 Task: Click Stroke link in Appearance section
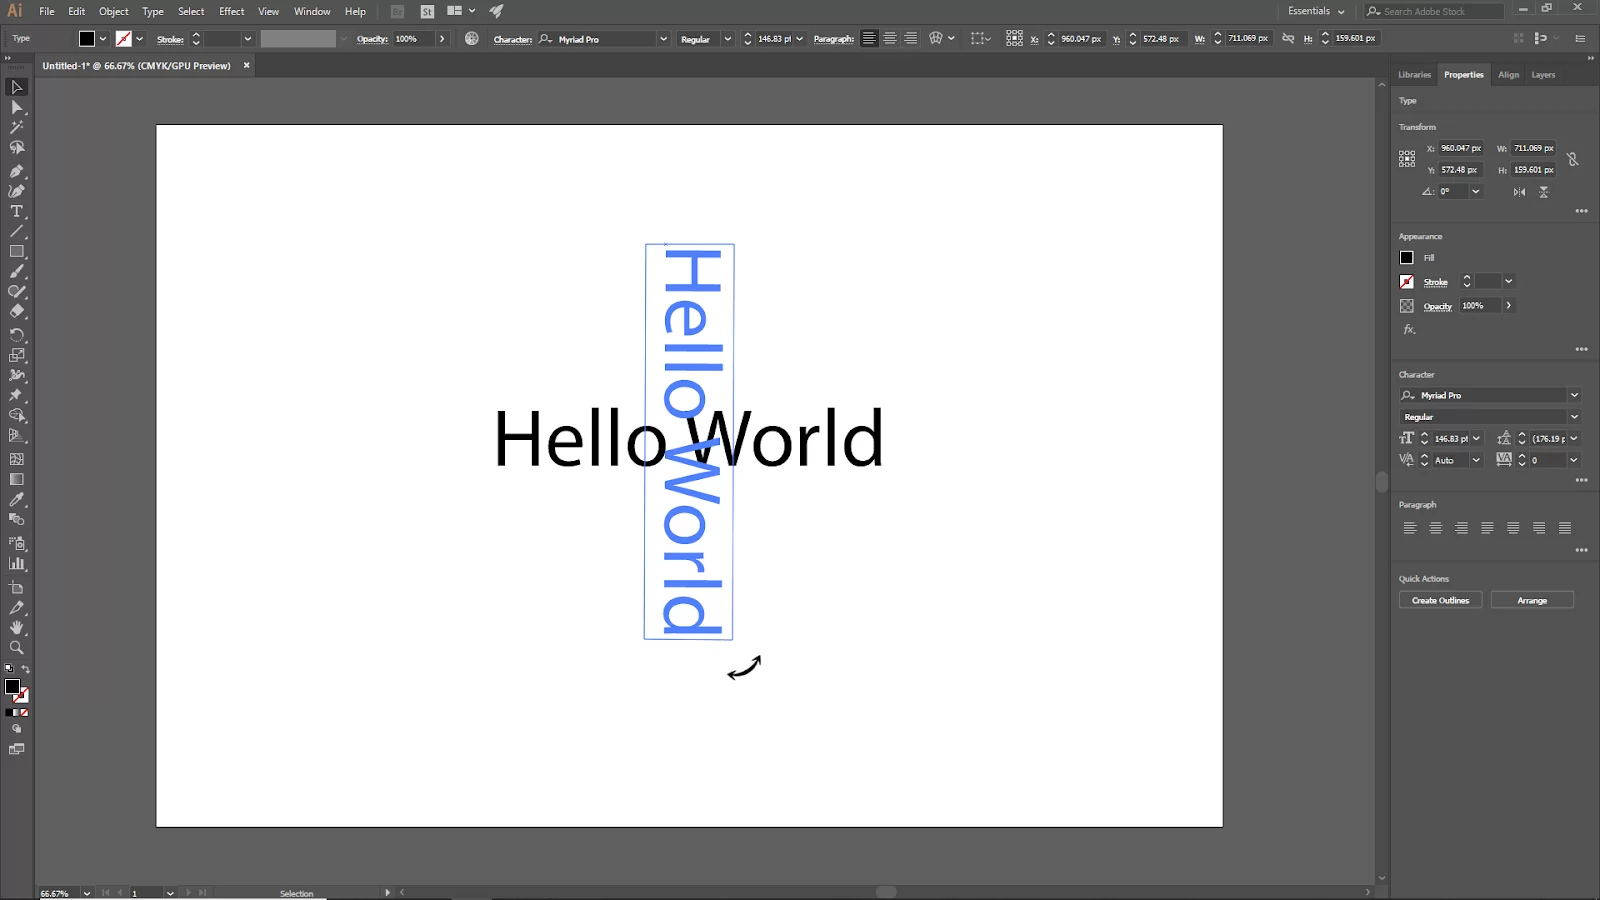pos(1435,282)
